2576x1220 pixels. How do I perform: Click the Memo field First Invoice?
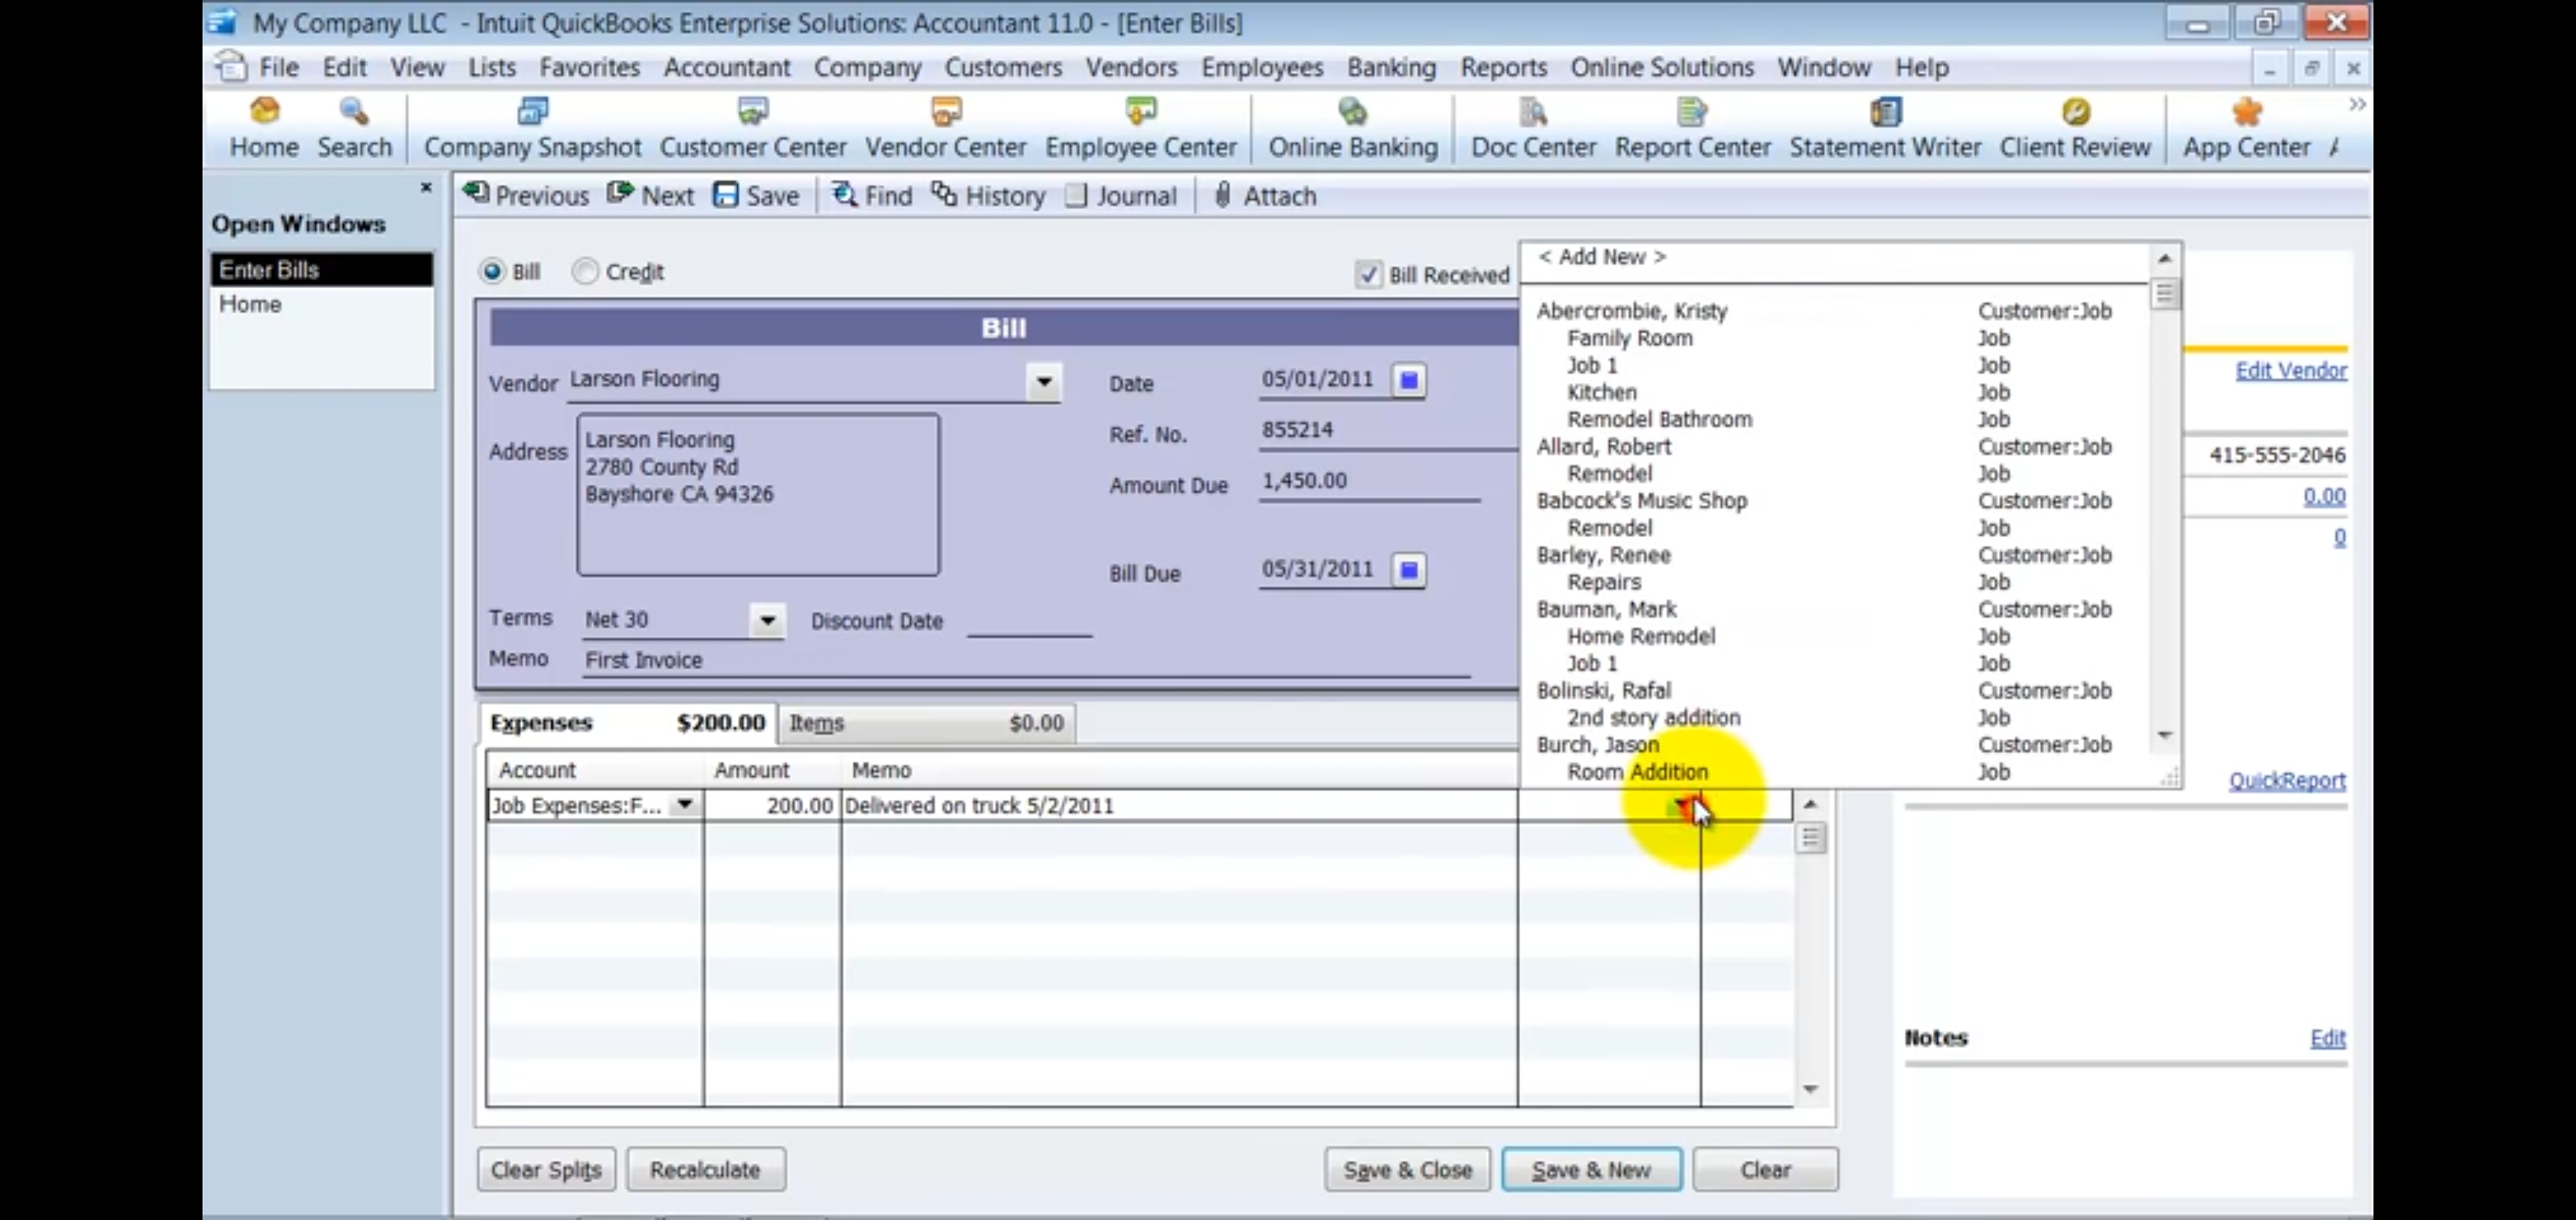(x=1026, y=660)
